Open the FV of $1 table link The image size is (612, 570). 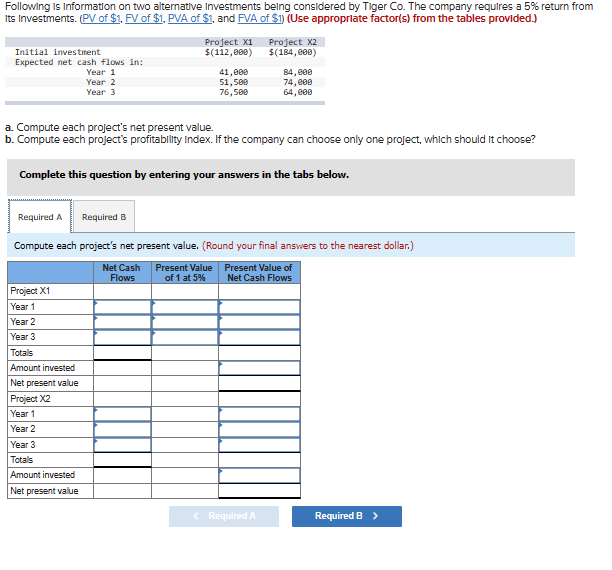[x=144, y=18]
